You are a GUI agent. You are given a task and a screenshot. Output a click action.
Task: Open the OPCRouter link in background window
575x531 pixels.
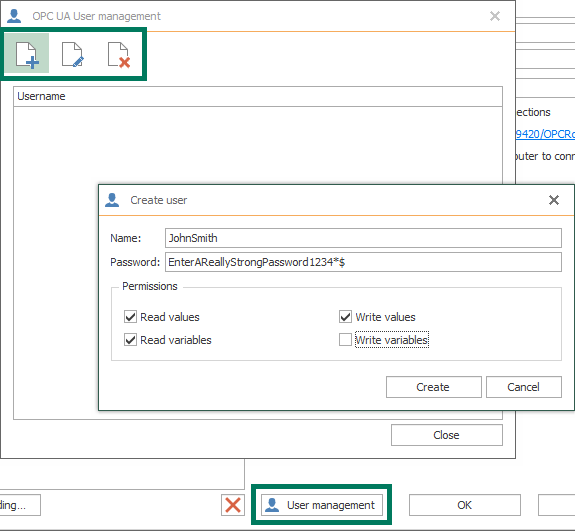[545, 134]
